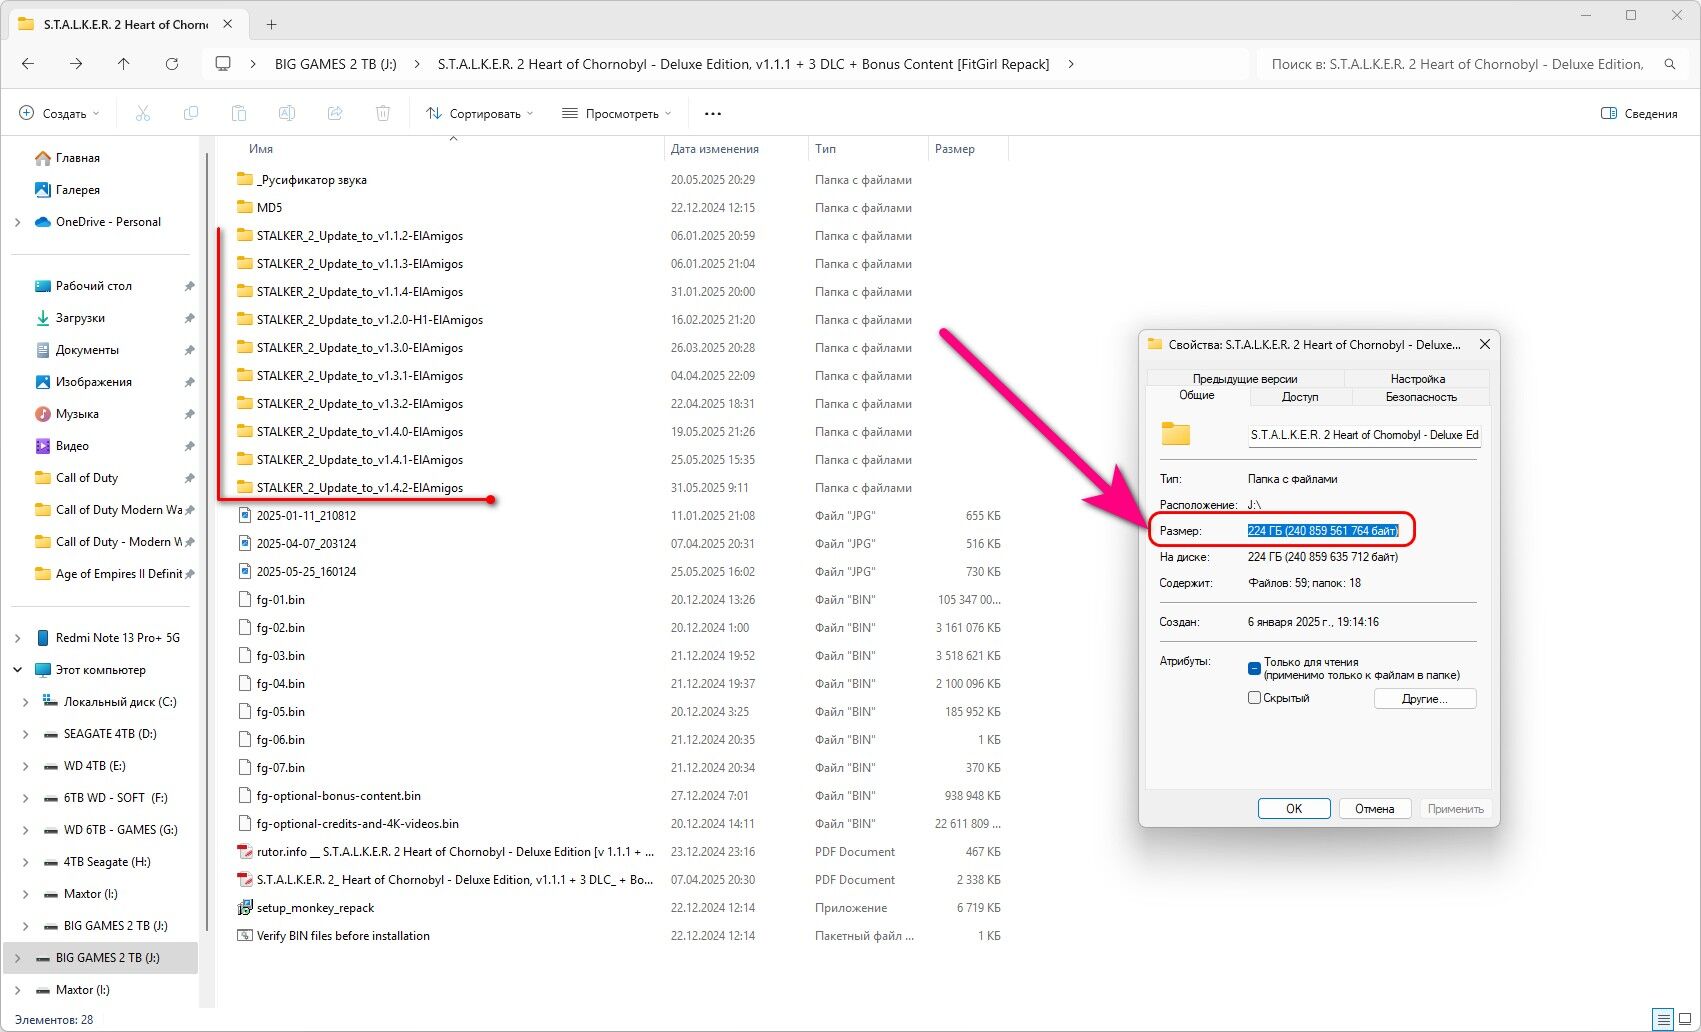Select the MD5 folder

tap(269, 208)
